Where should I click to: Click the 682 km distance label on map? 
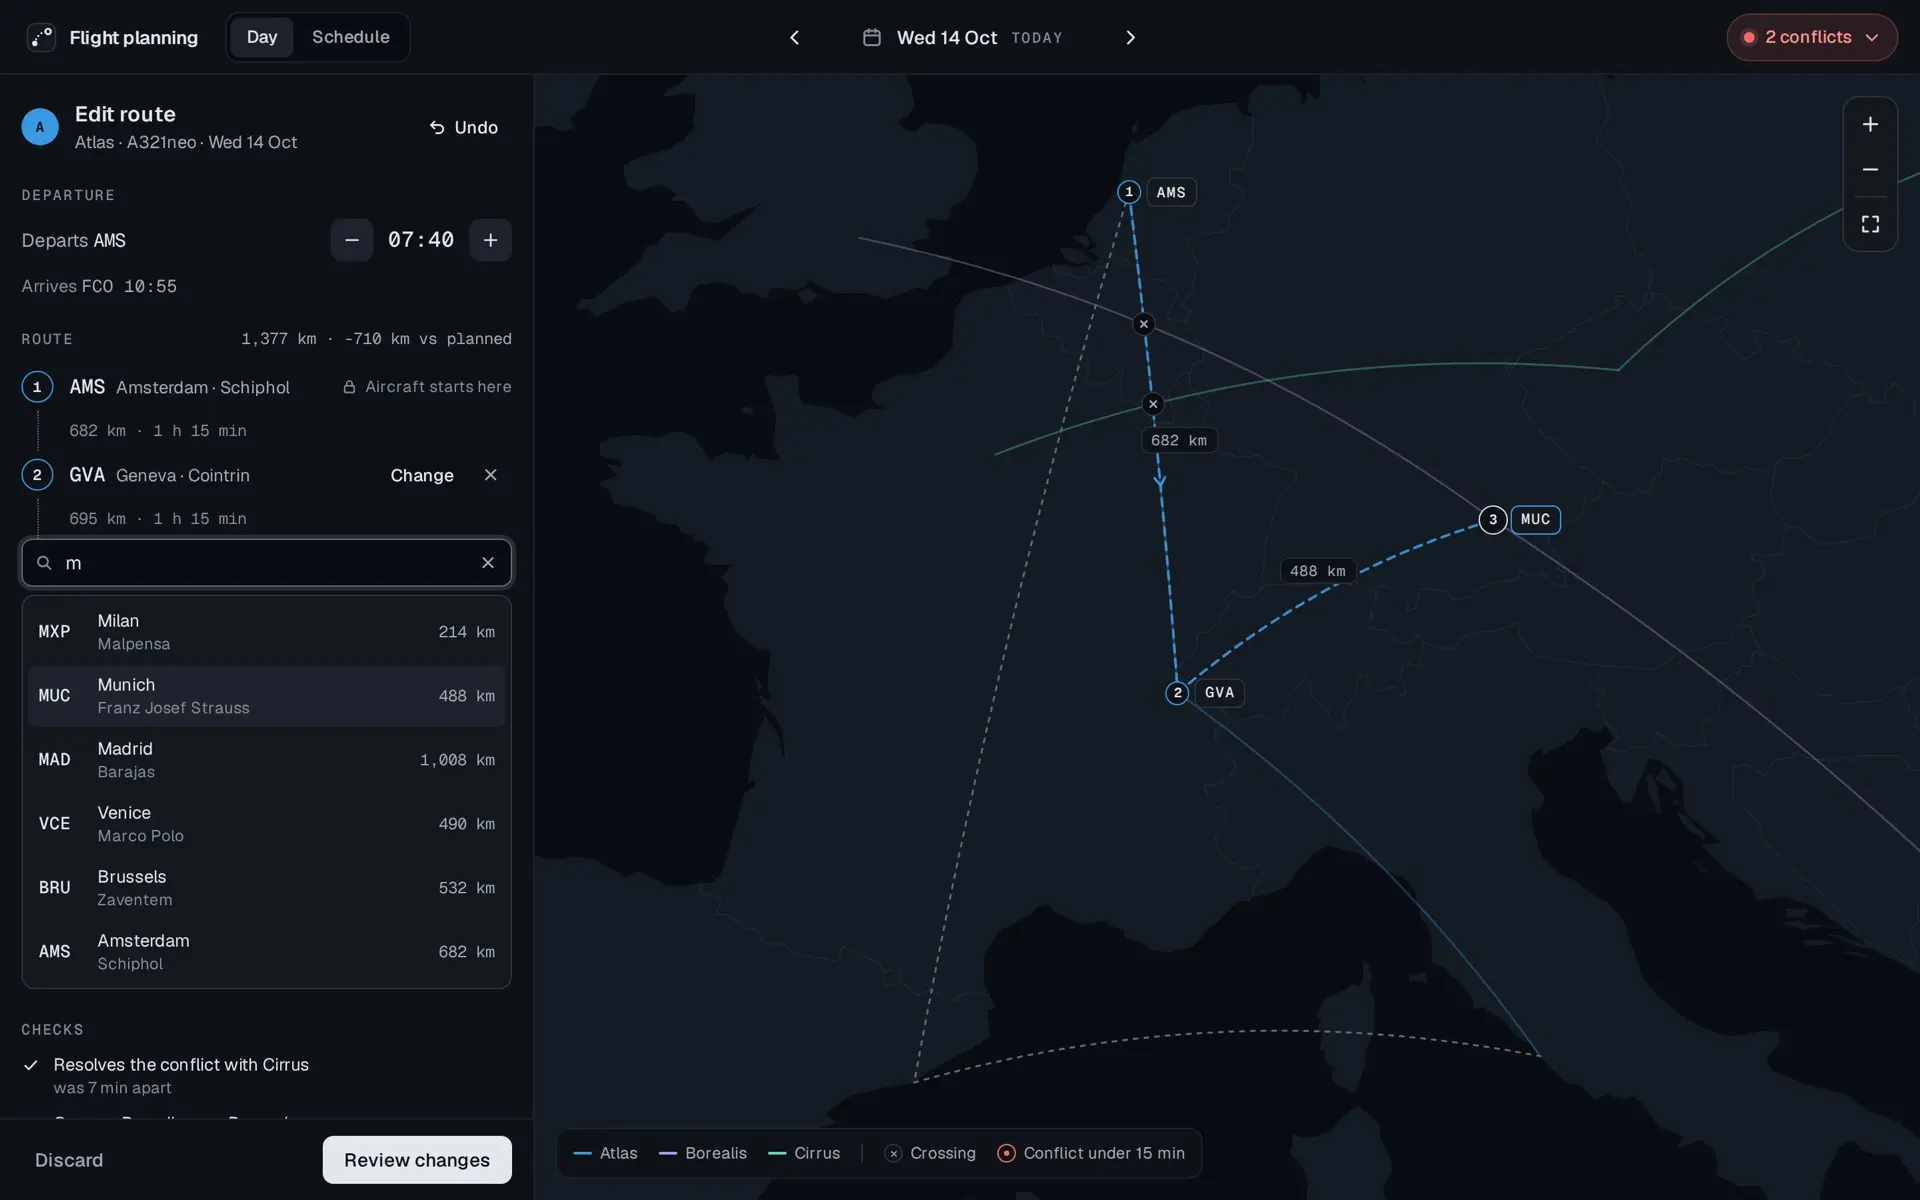(x=1179, y=440)
